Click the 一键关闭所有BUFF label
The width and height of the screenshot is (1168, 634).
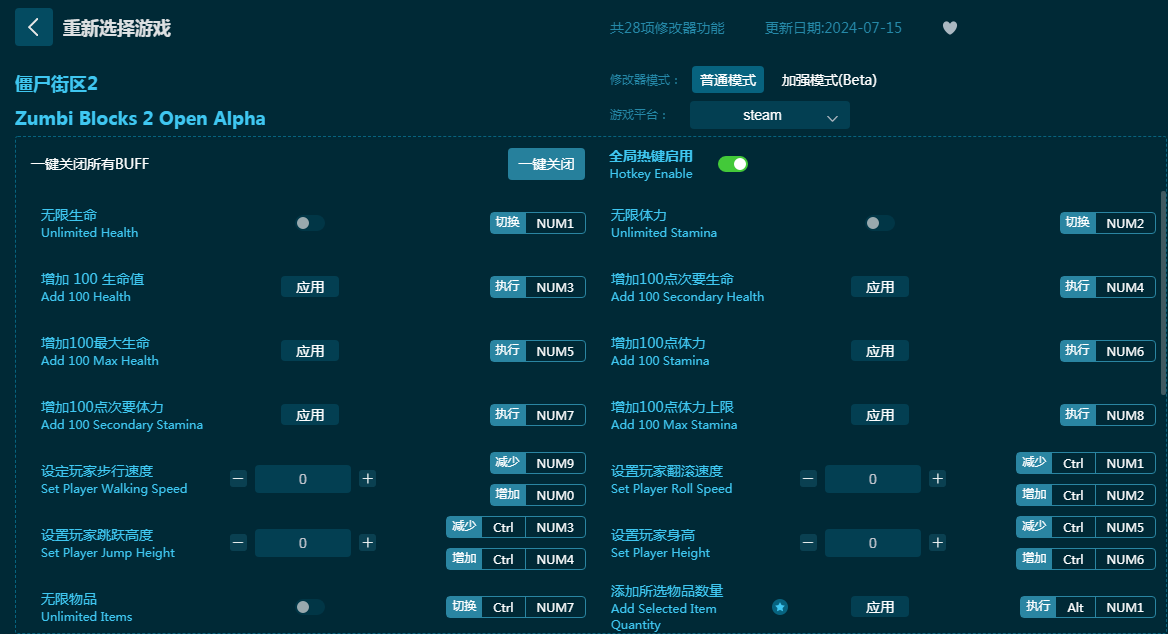tap(90, 164)
